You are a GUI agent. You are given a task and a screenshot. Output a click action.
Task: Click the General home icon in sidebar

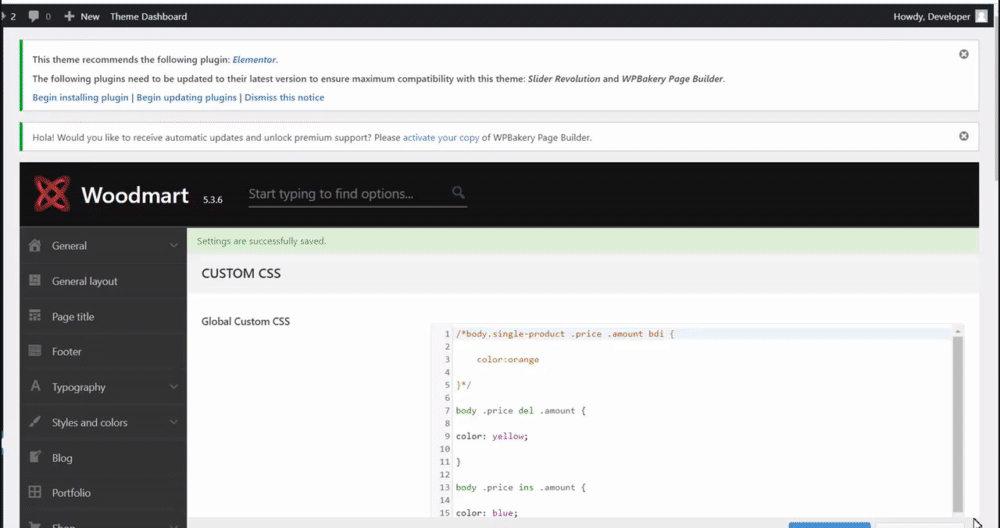pyautogui.click(x=35, y=246)
